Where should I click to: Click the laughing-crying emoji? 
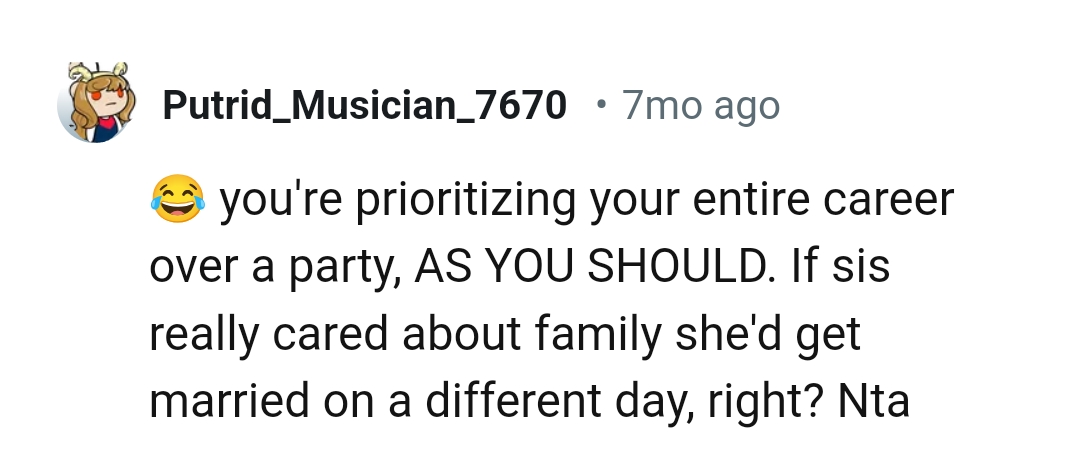point(178,199)
